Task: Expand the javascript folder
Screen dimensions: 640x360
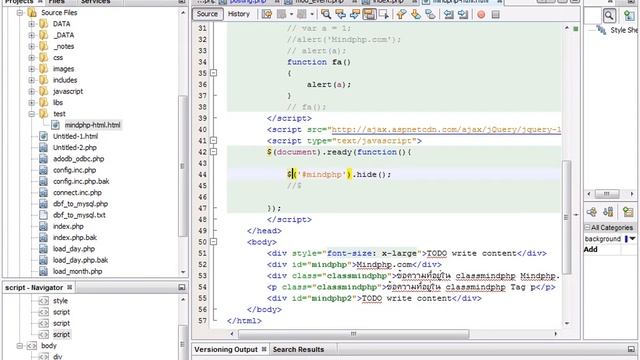Action: (x=31, y=91)
